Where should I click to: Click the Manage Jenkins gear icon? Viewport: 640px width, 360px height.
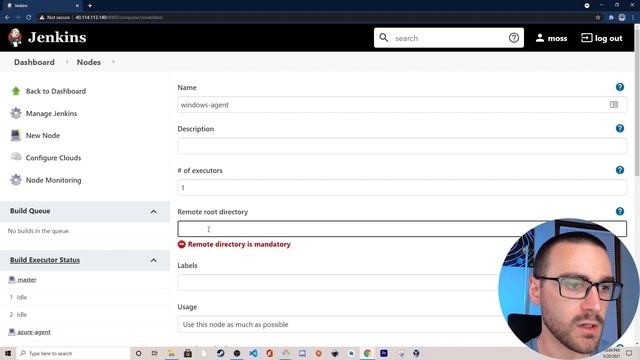[16, 113]
